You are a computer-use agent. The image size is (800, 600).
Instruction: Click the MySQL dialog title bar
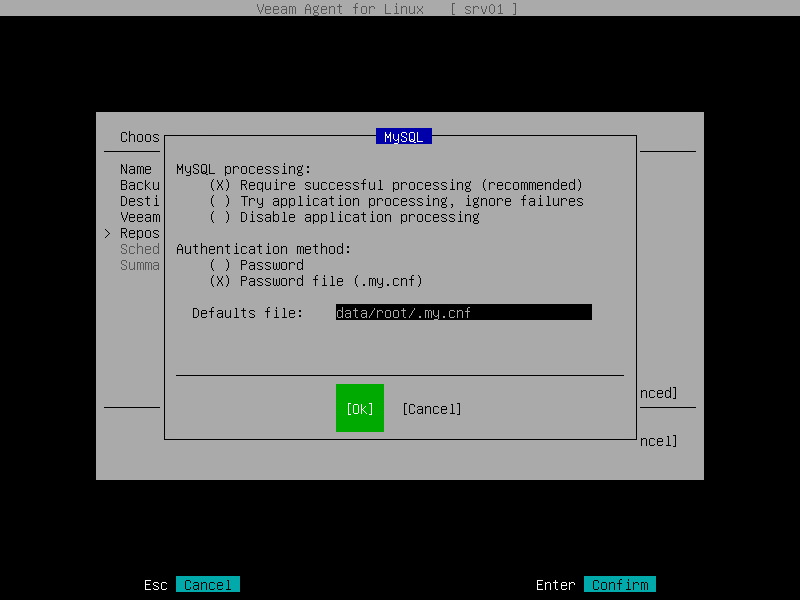tap(402, 135)
